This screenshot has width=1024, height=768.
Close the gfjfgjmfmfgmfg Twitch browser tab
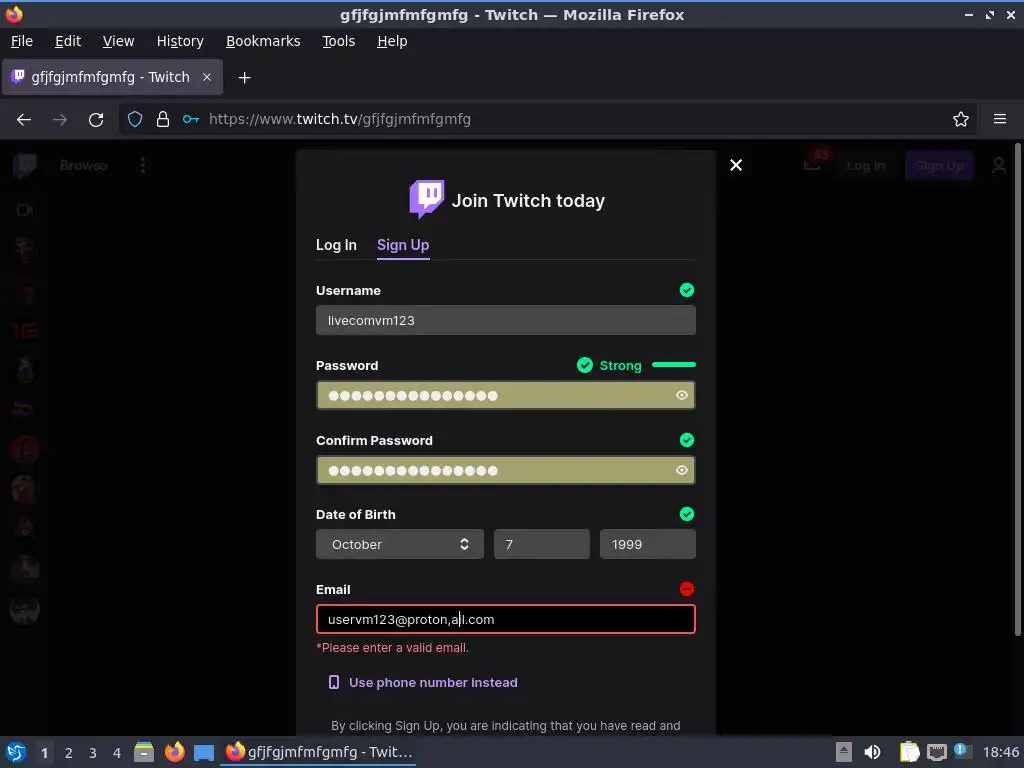(x=206, y=77)
